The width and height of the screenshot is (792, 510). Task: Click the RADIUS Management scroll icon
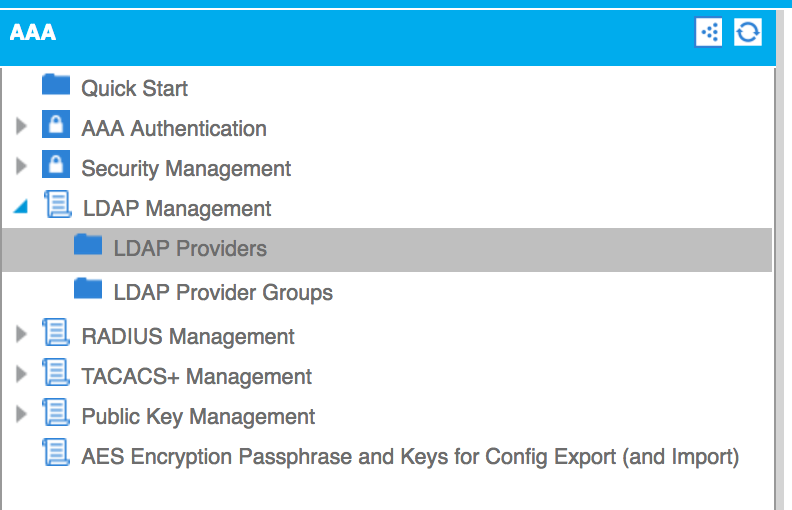point(56,332)
